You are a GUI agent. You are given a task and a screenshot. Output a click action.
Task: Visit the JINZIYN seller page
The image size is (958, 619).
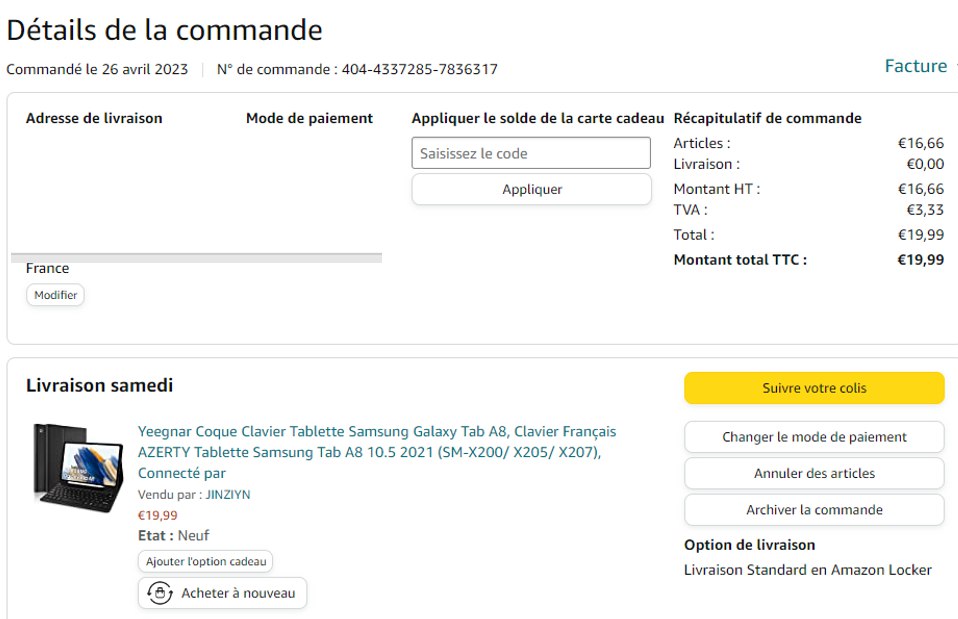pos(228,494)
